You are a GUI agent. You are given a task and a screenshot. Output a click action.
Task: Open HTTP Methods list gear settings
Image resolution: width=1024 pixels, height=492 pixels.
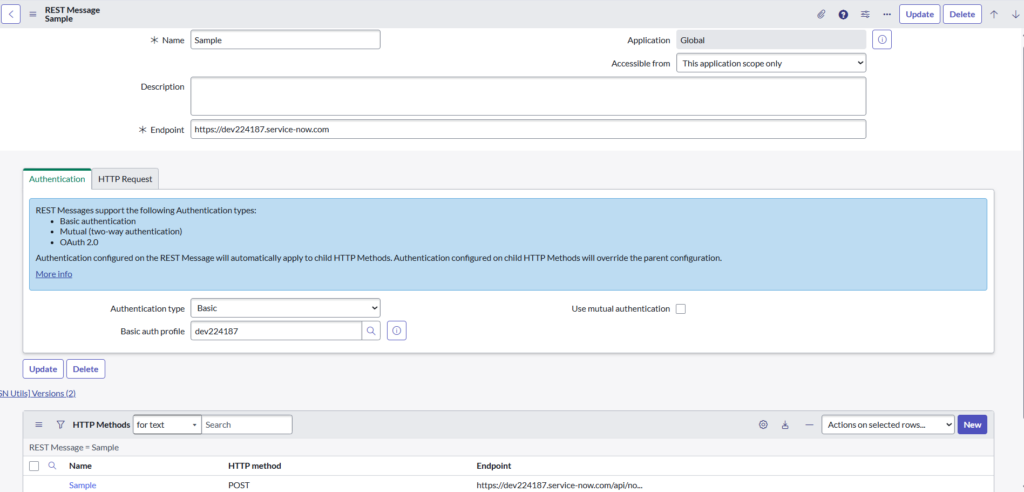763,425
